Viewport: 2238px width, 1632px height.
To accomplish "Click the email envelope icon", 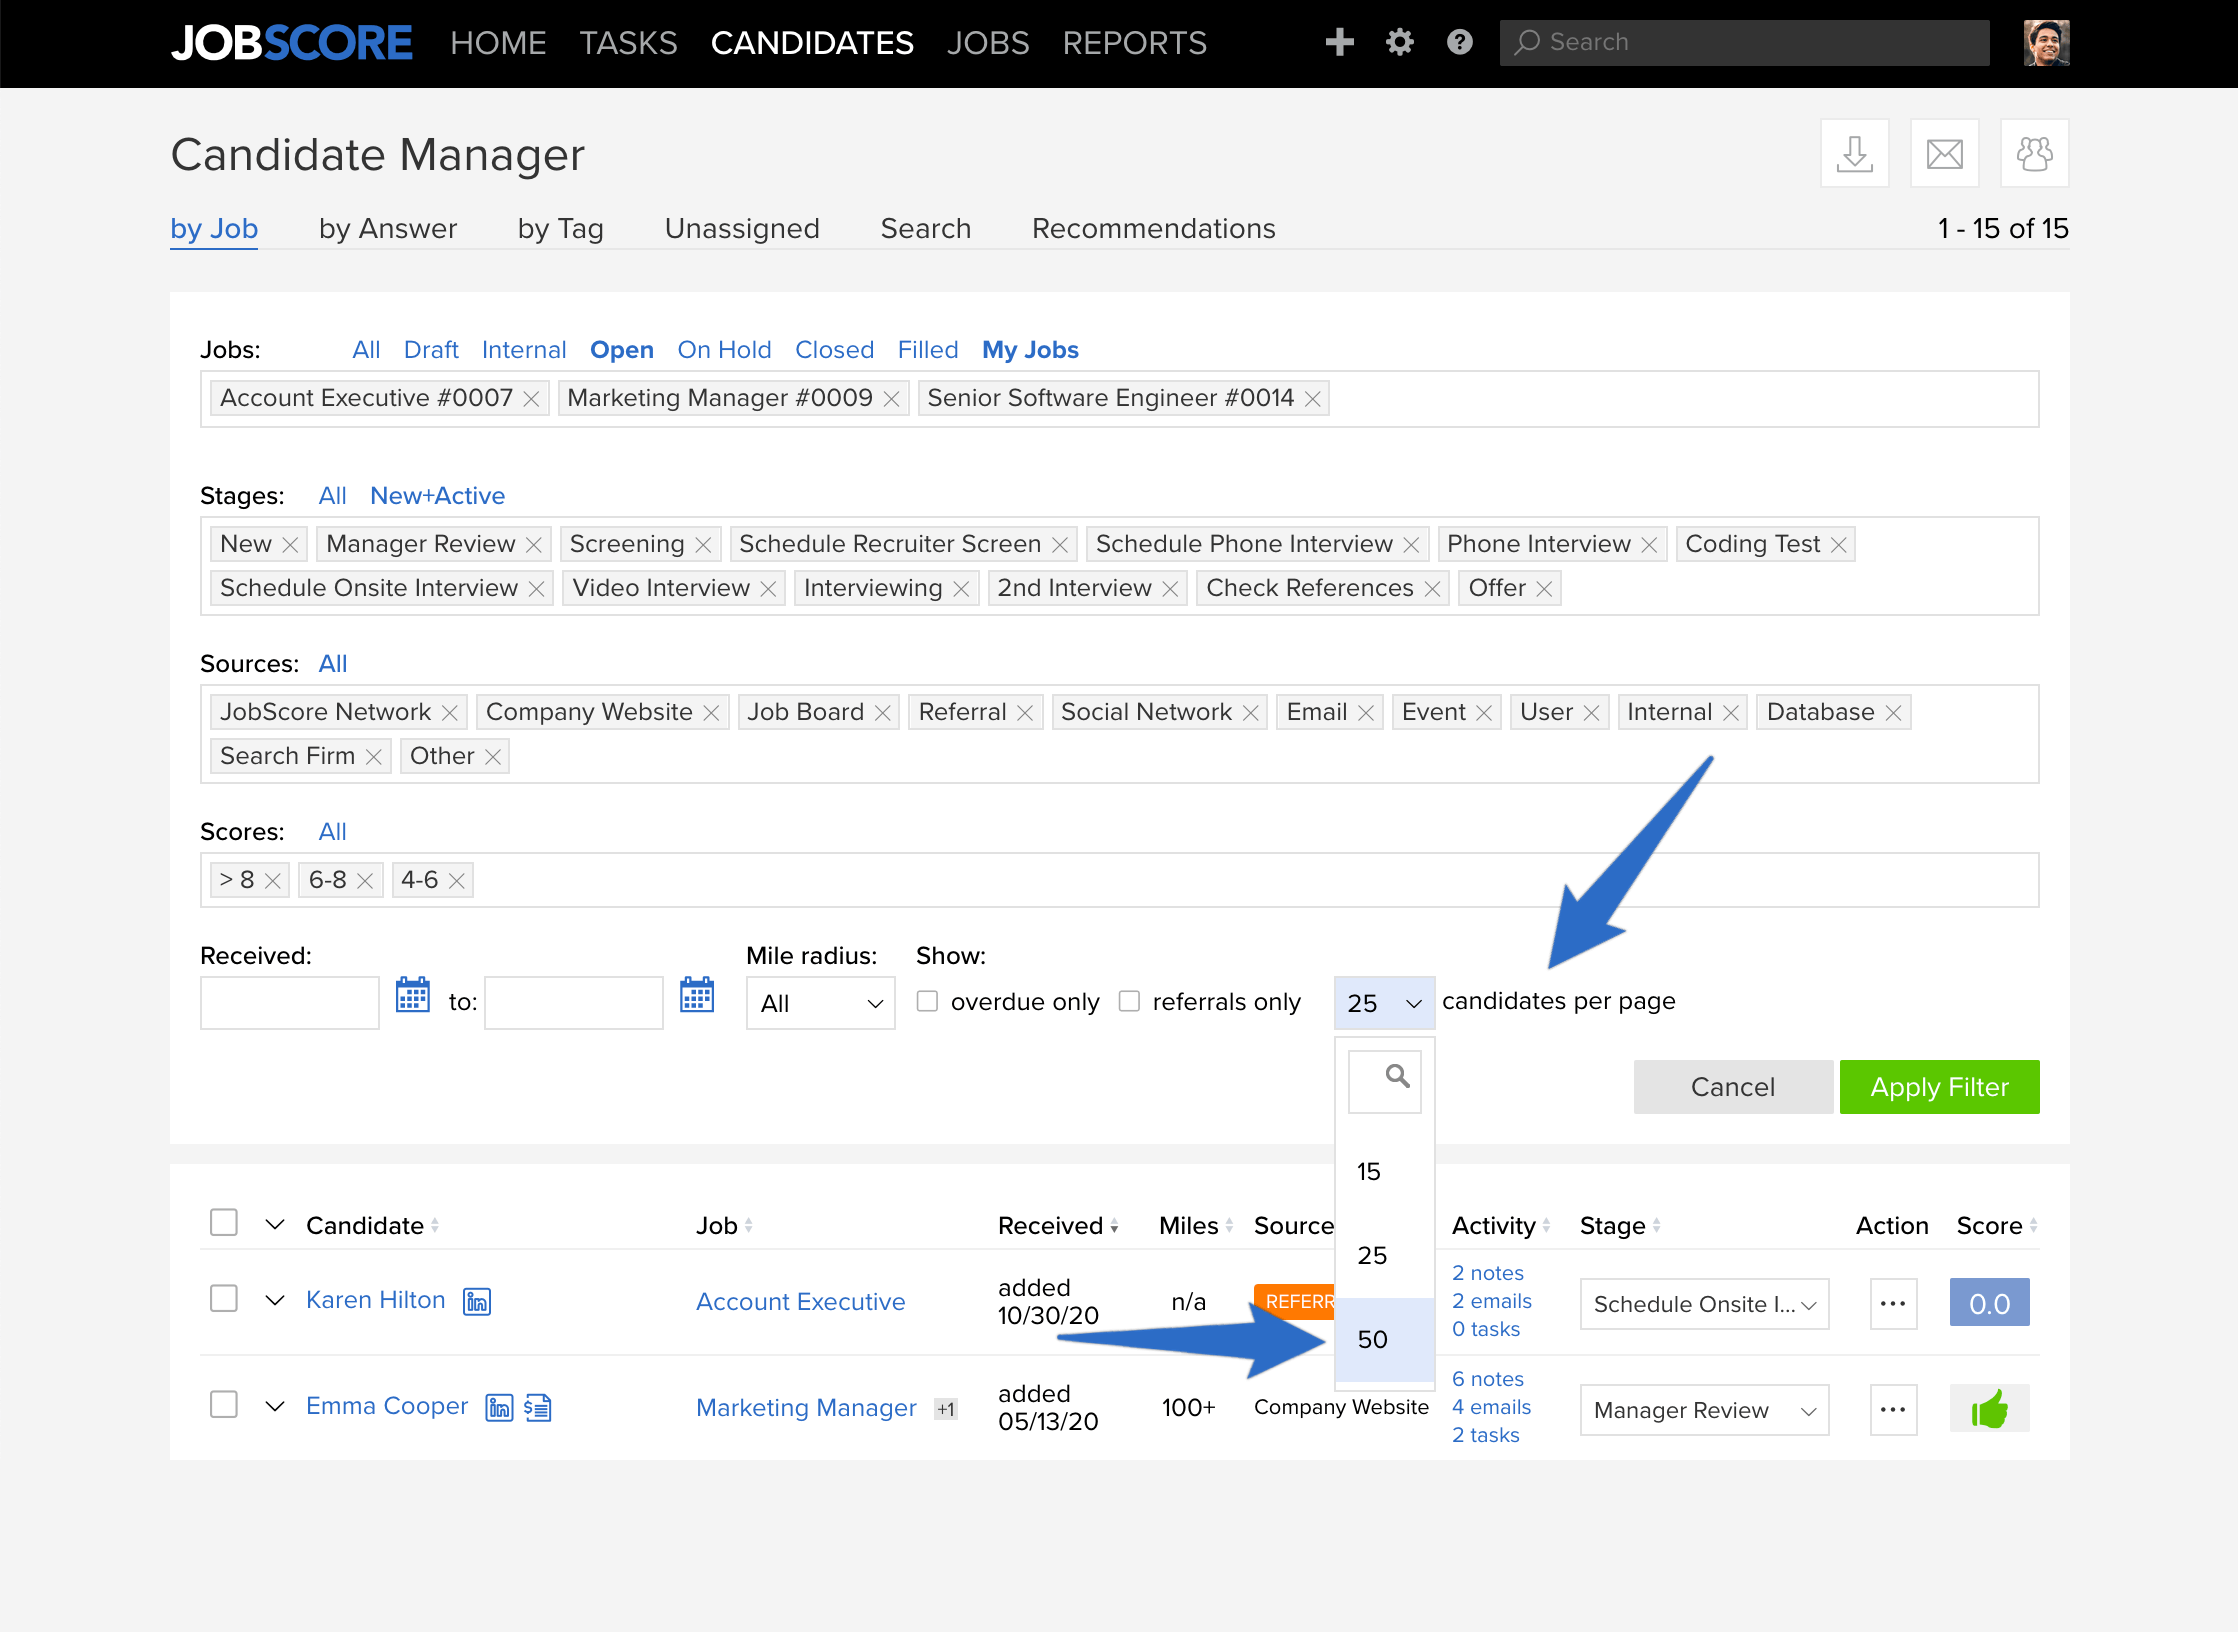I will click(x=1945, y=154).
